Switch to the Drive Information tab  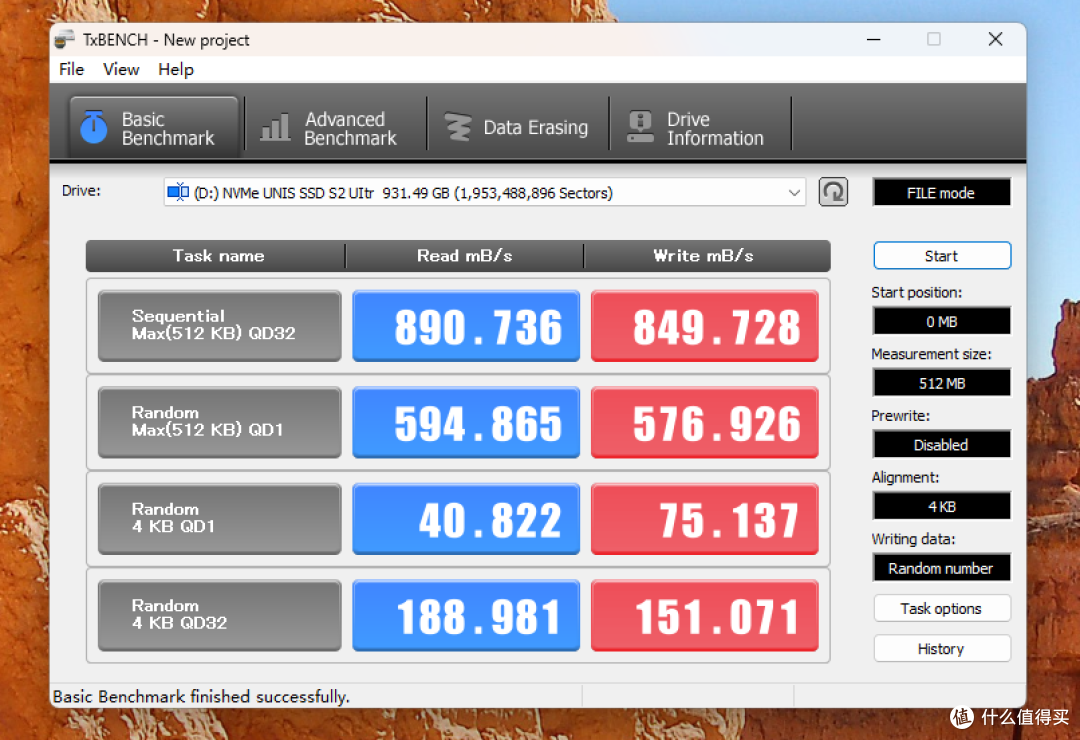point(700,128)
